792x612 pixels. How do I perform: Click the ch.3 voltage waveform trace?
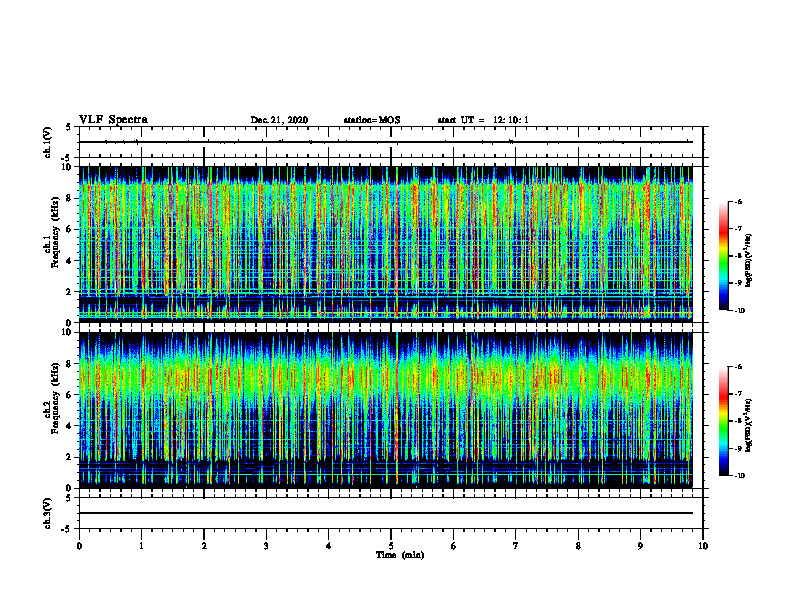385,513
